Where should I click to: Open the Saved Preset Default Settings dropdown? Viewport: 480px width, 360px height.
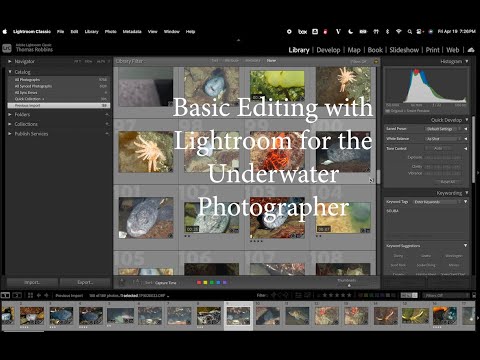443,129
